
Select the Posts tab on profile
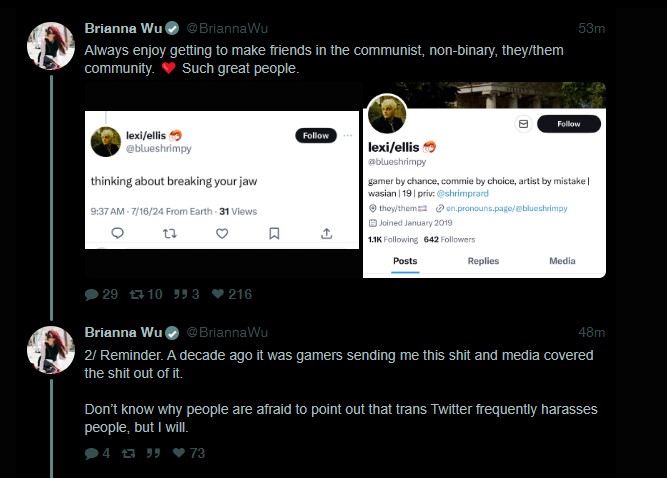click(405, 261)
